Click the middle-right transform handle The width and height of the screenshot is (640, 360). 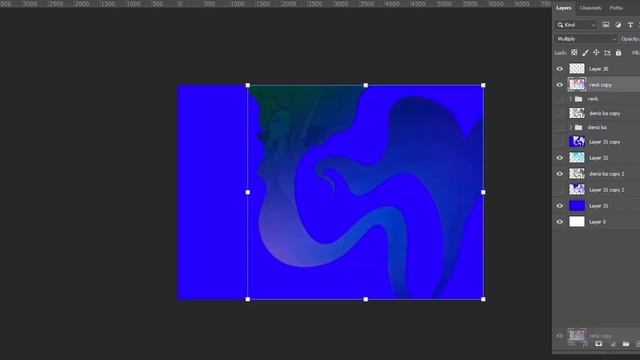click(x=483, y=192)
